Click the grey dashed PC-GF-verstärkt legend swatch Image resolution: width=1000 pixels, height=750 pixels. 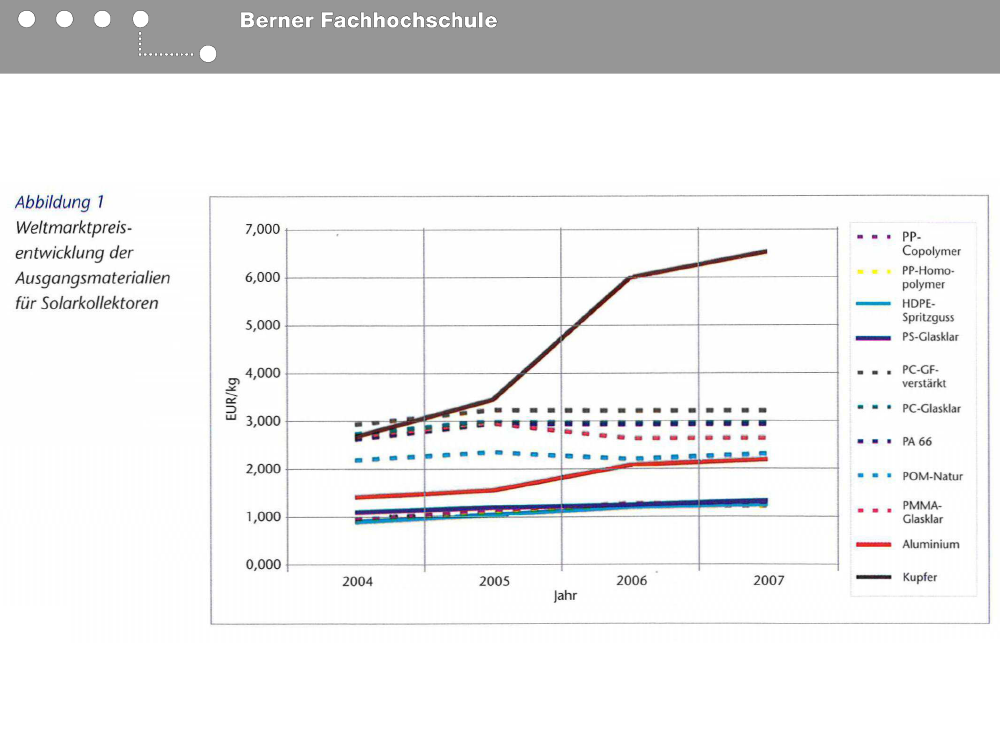point(874,372)
